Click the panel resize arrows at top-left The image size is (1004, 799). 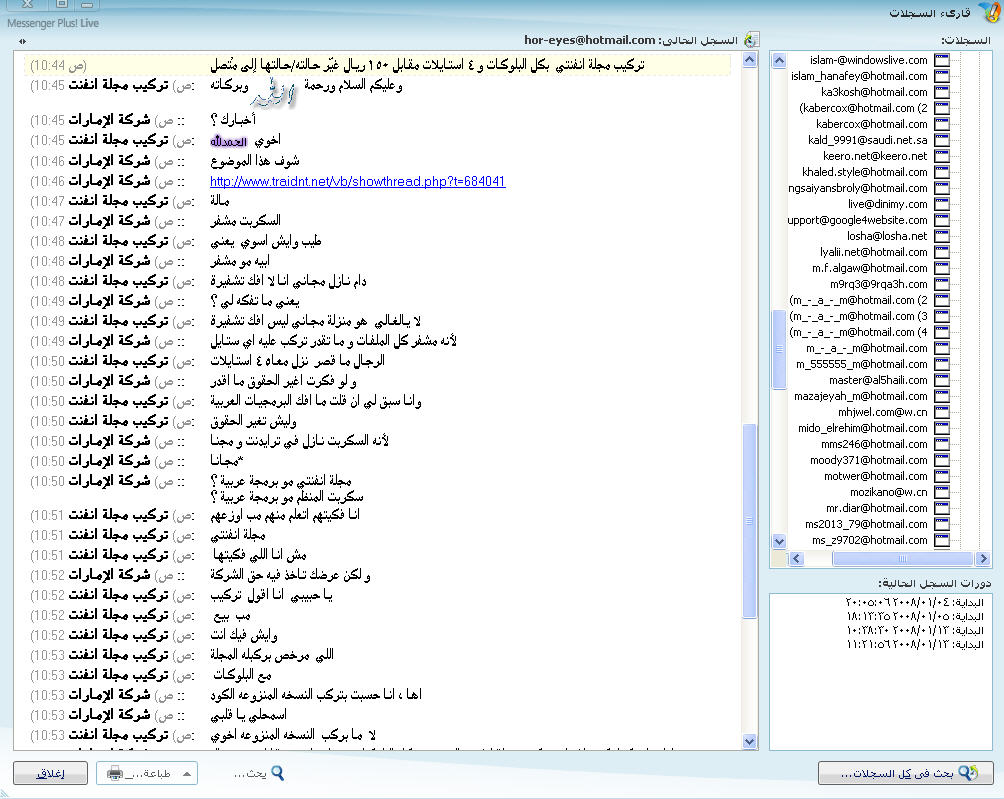coord(23,41)
